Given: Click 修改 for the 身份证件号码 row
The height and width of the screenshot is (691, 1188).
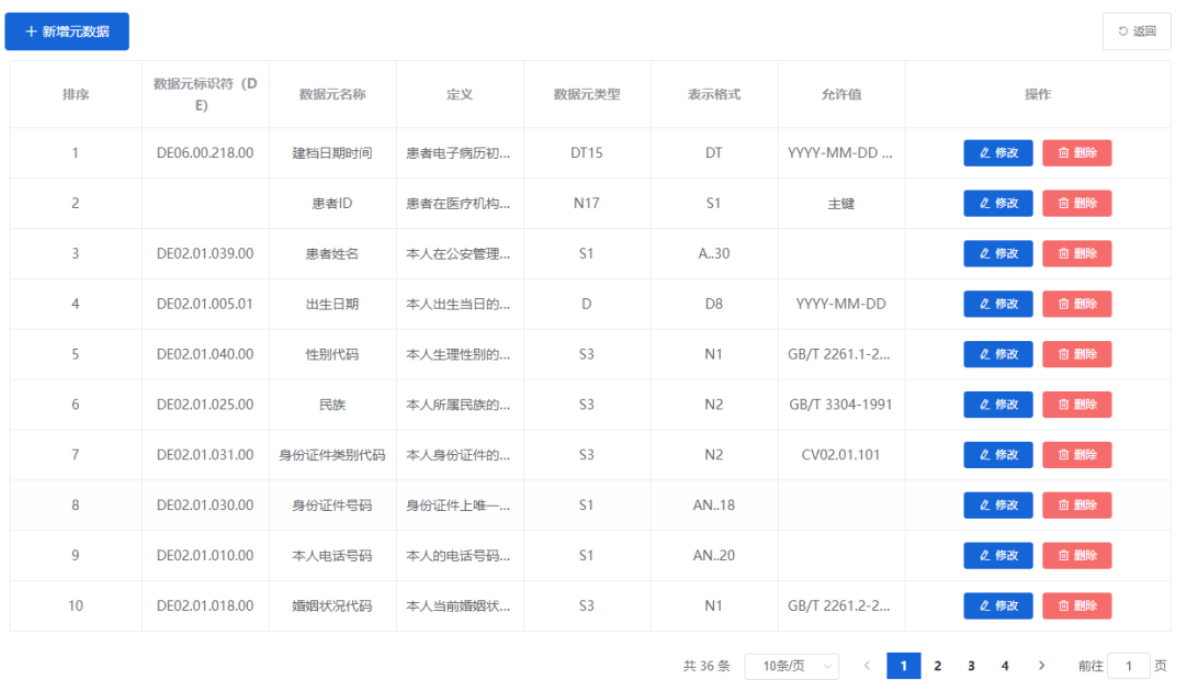Looking at the screenshot, I should point(997,505).
